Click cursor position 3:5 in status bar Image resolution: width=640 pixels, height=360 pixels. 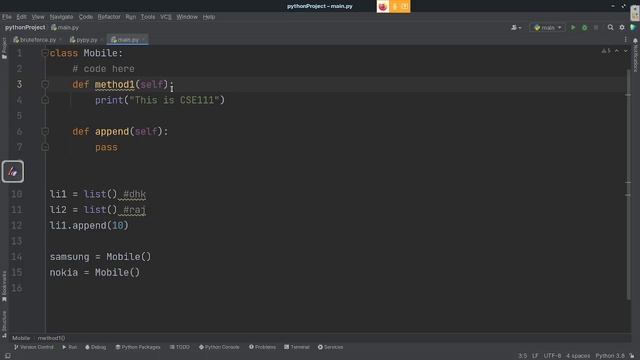point(522,356)
